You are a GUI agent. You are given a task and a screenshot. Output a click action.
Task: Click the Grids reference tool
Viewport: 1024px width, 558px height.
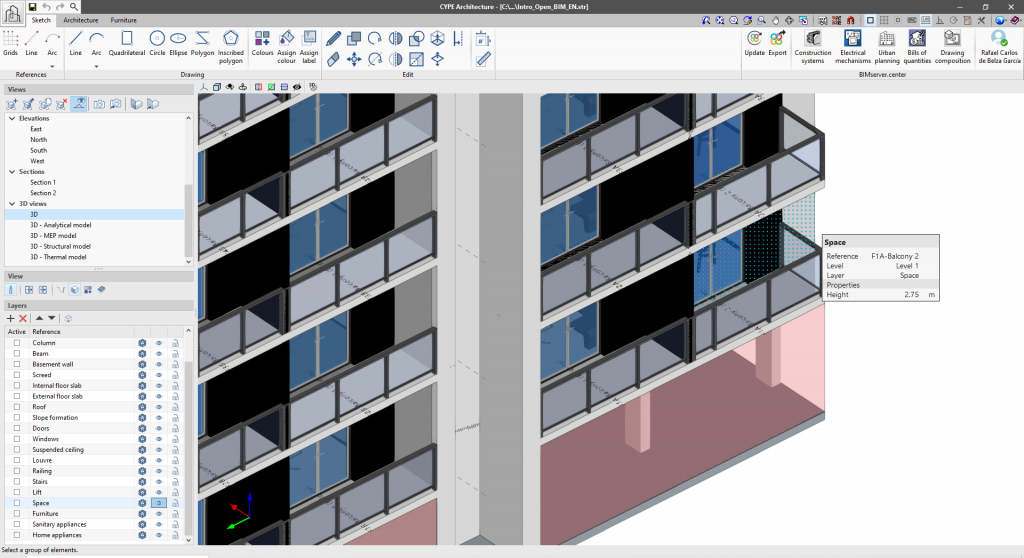[x=10, y=44]
